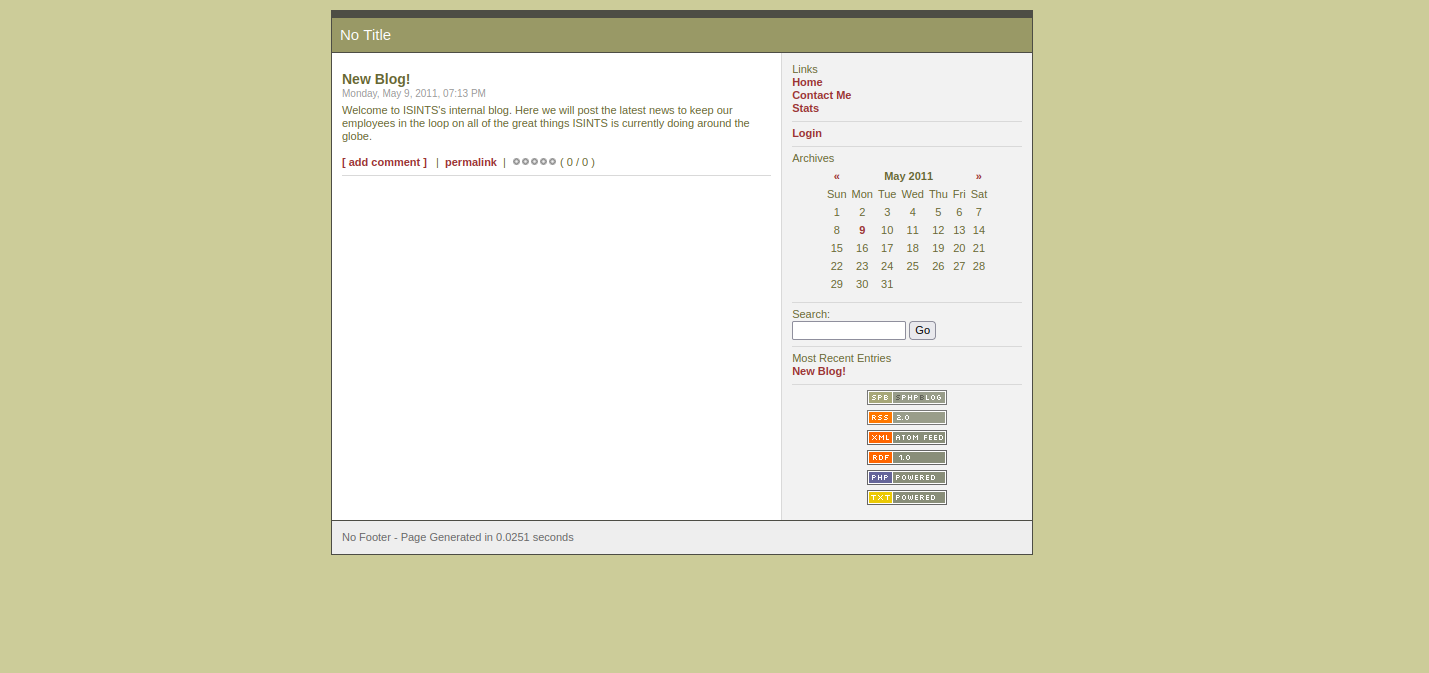Click the SPB PHPBlog badge
Image resolution: width=1429 pixels, height=673 pixels.
click(x=906, y=397)
